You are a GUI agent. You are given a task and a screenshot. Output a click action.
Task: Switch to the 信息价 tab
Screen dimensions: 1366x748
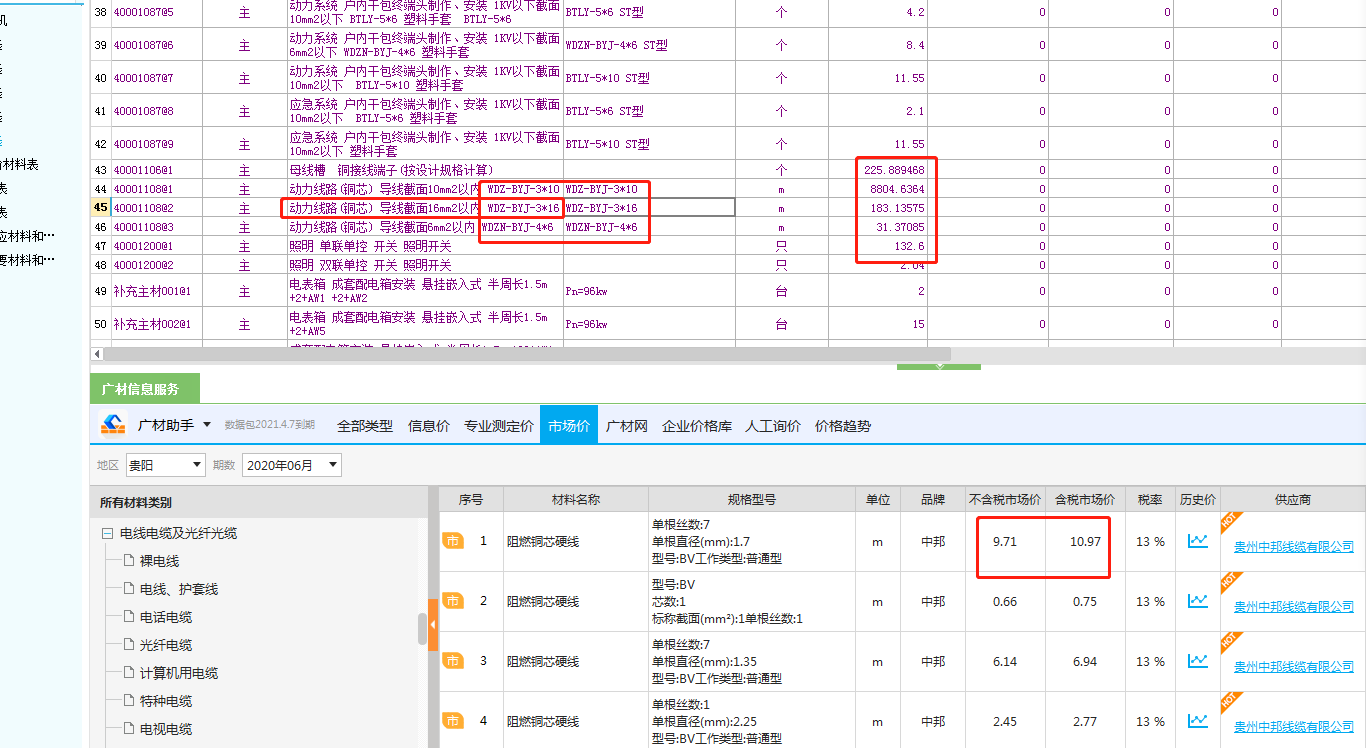(429, 426)
